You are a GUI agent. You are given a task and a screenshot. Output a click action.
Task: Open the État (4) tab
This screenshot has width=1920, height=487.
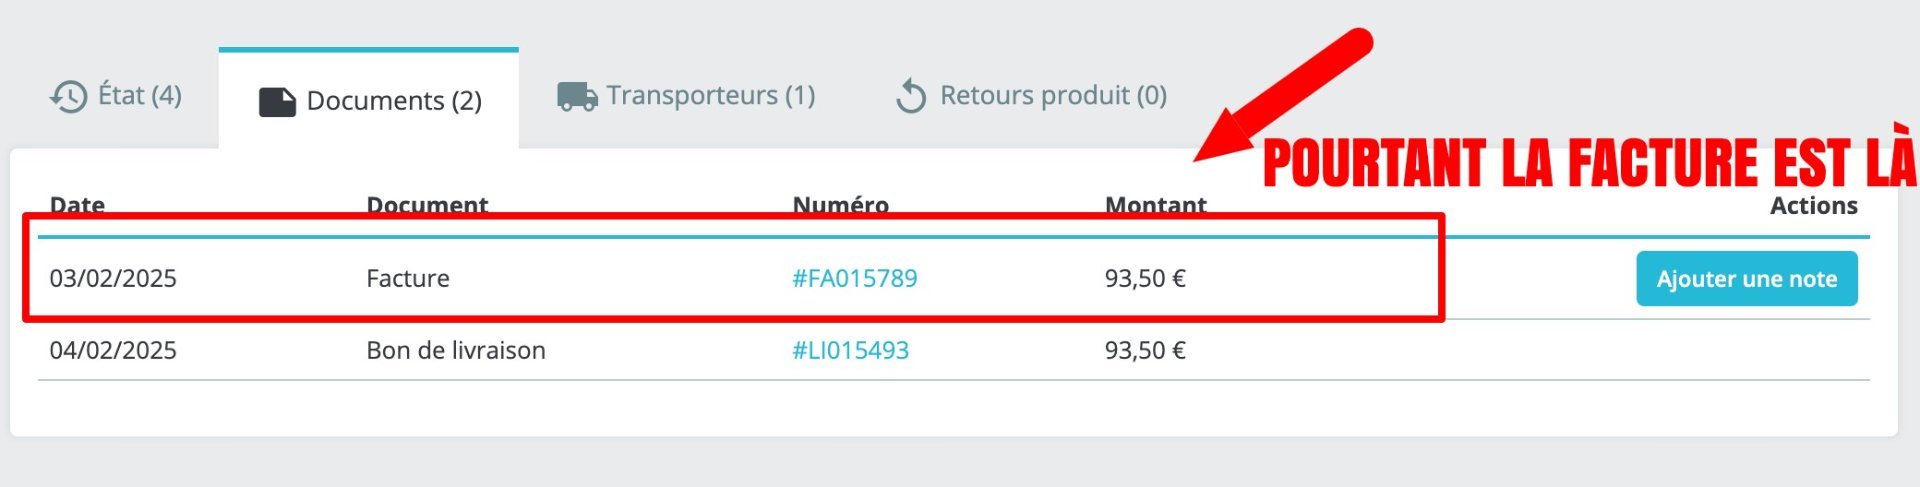(x=139, y=95)
